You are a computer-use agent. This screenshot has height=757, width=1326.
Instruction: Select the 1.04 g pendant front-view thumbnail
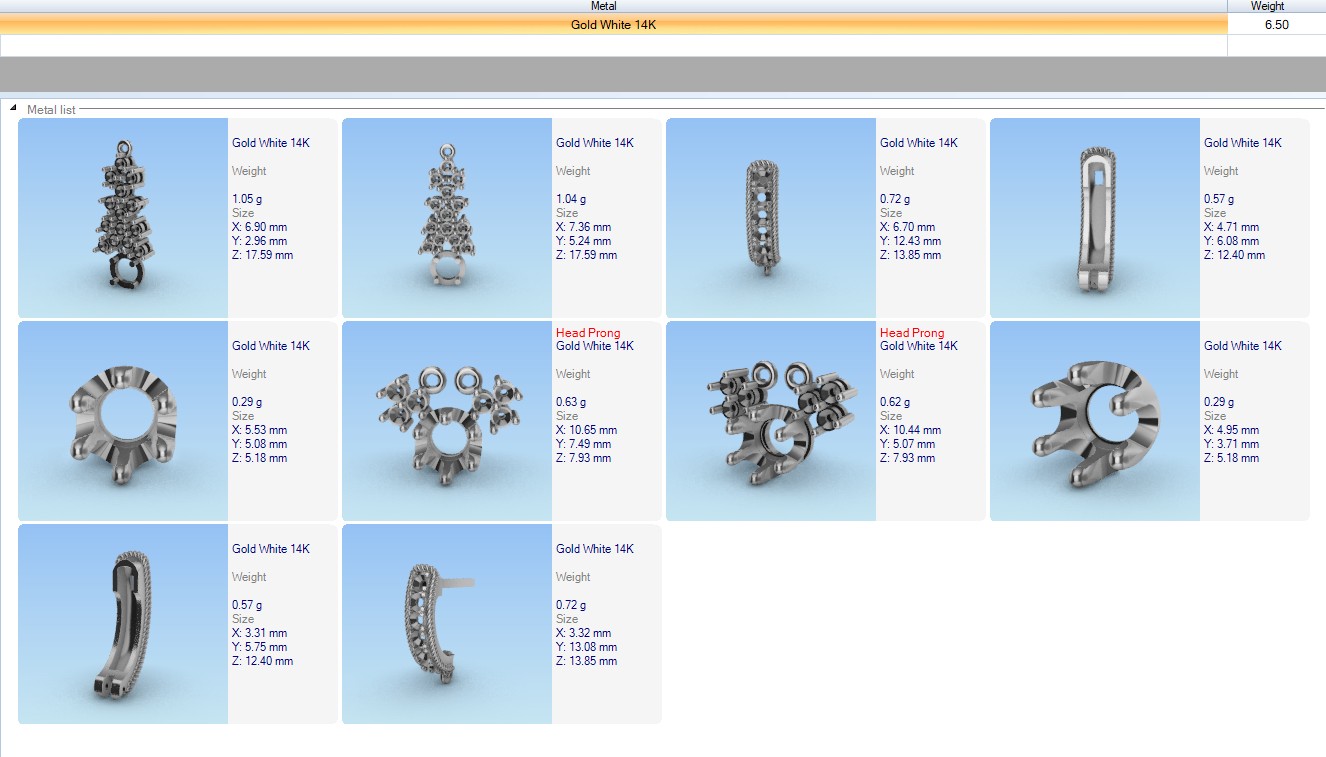(x=447, y=218)
